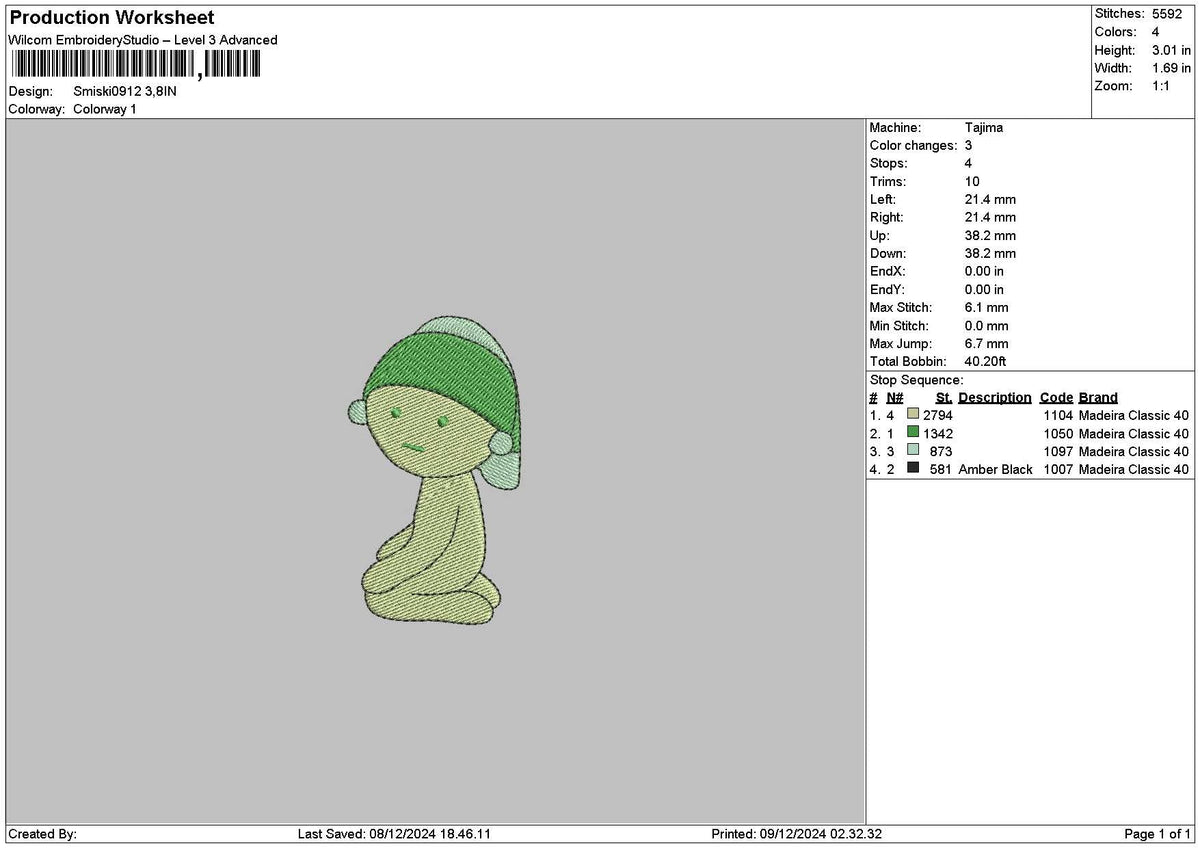Image resolution: width=1200 pixels, height=848 pixels.
Task: Click the St. column header
Action: tap(944, 398)
